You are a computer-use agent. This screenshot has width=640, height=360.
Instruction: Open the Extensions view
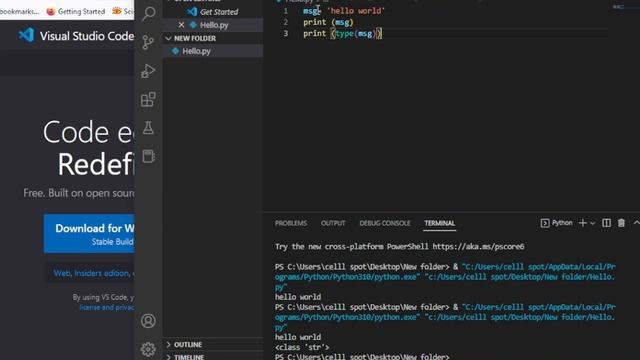[x=148, y=99]
